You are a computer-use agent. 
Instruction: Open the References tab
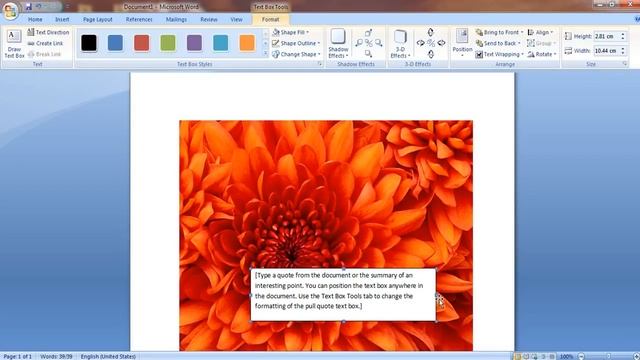pyautogui.click(x=139, y=19)
